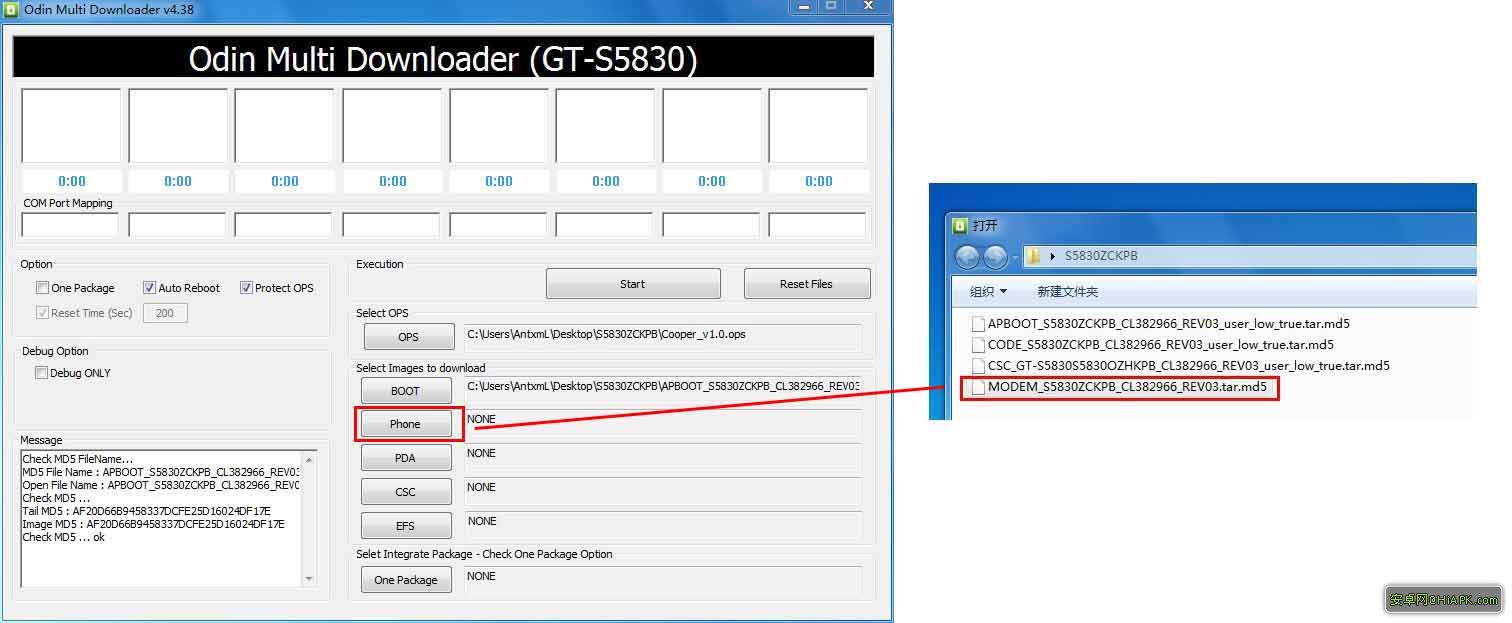Click the 'Check MD5 ... ok' log line

(x=64, y=537)
